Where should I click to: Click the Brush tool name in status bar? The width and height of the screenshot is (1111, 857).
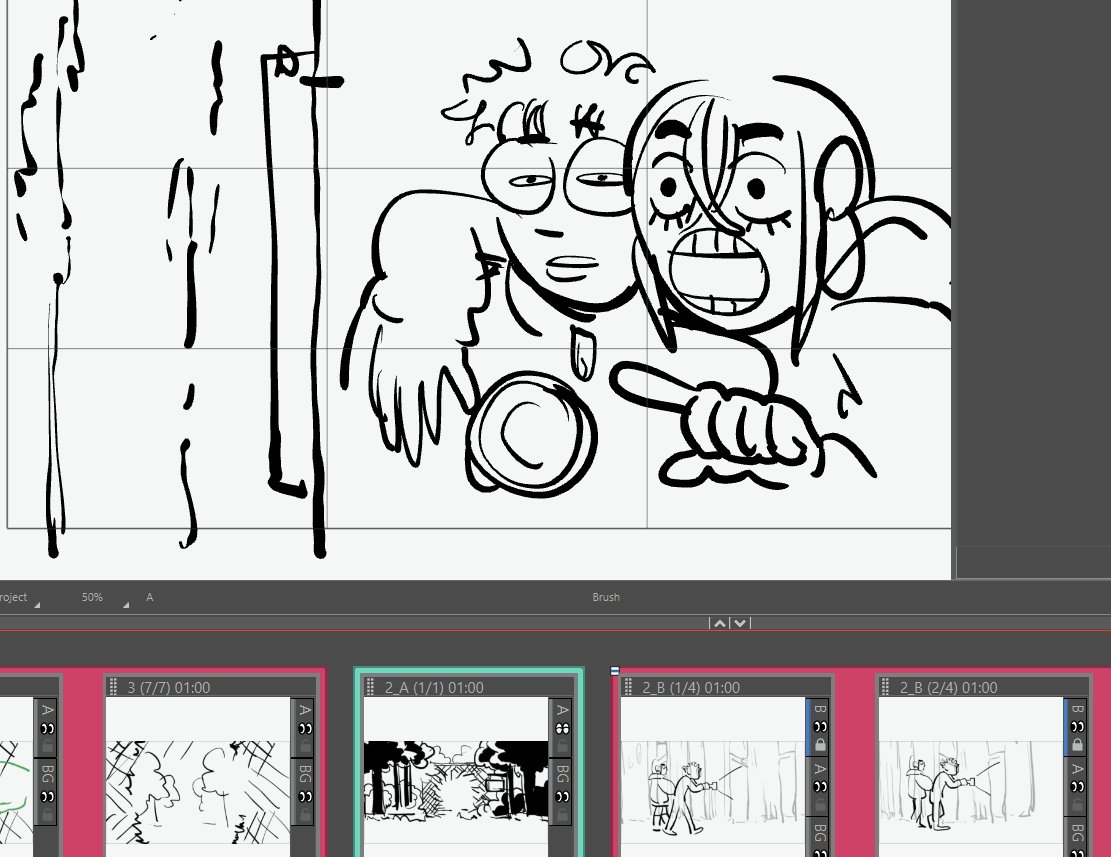pos(606,597)
